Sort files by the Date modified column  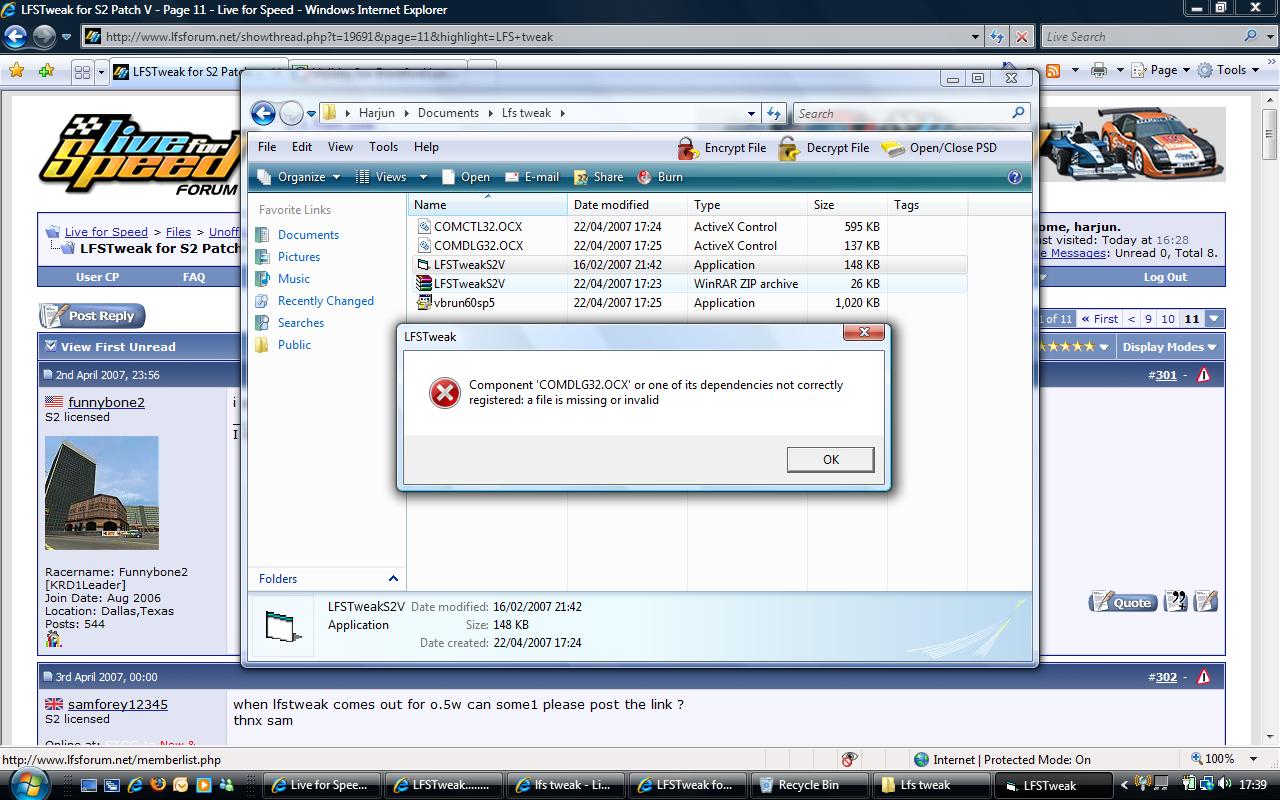point(627,204)
